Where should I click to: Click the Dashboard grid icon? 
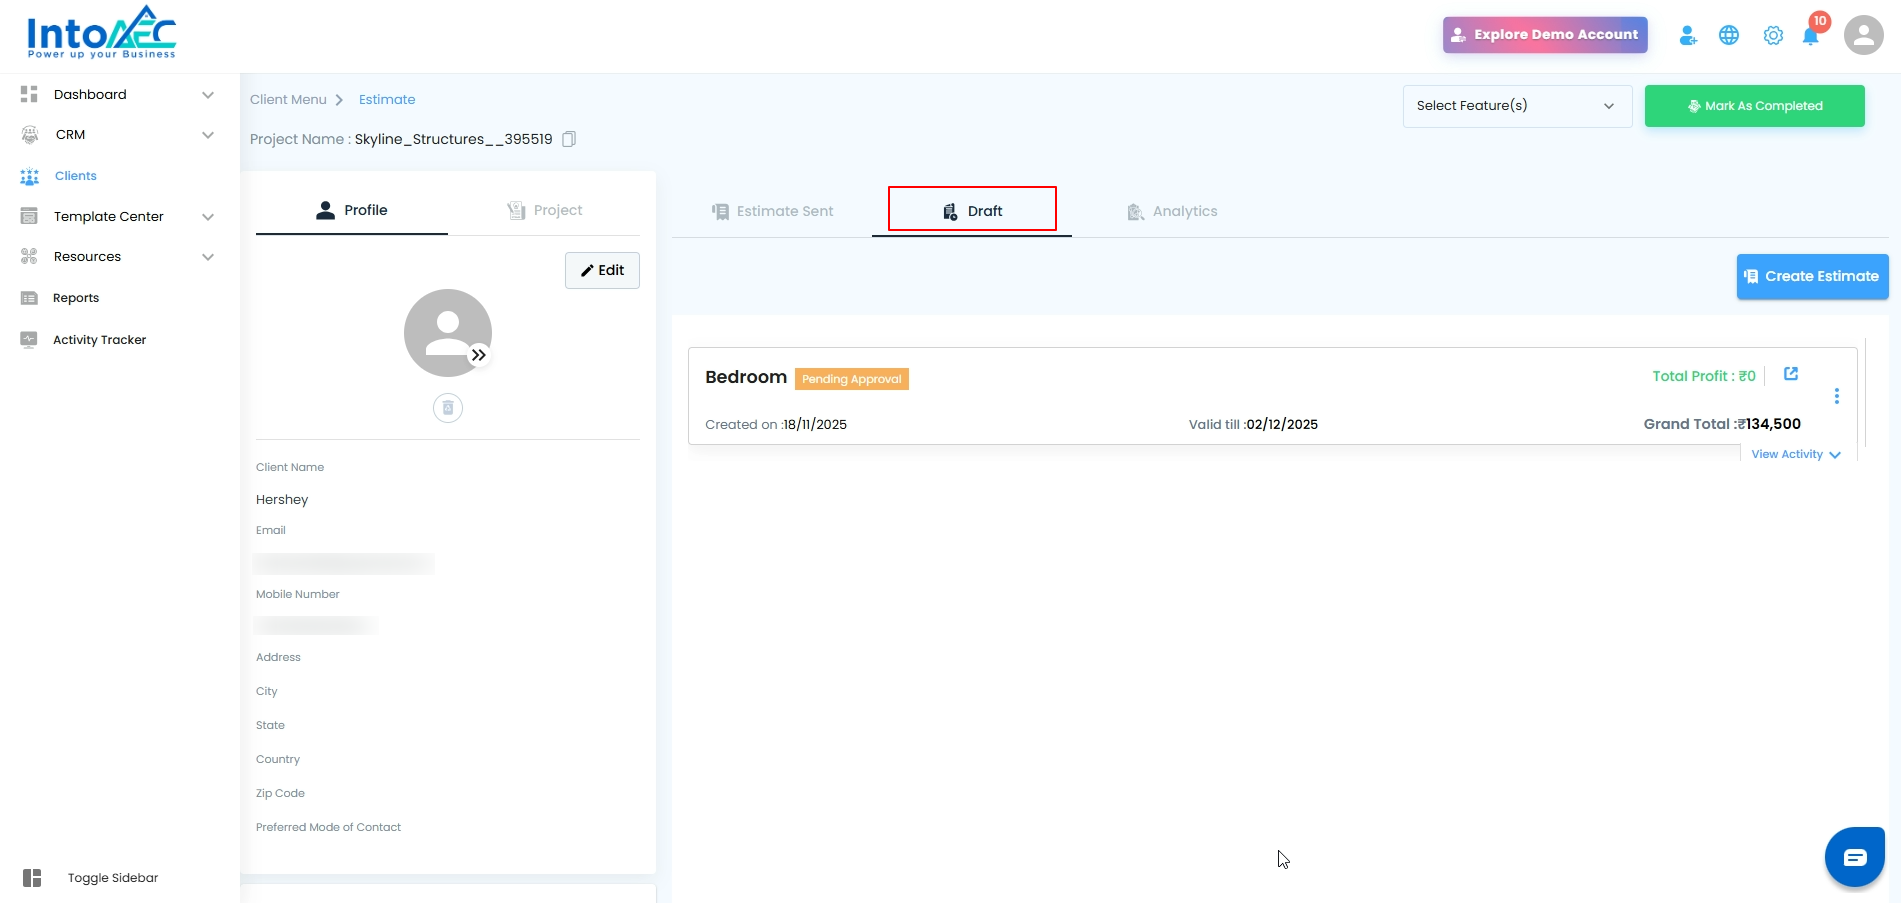(29, 94)
